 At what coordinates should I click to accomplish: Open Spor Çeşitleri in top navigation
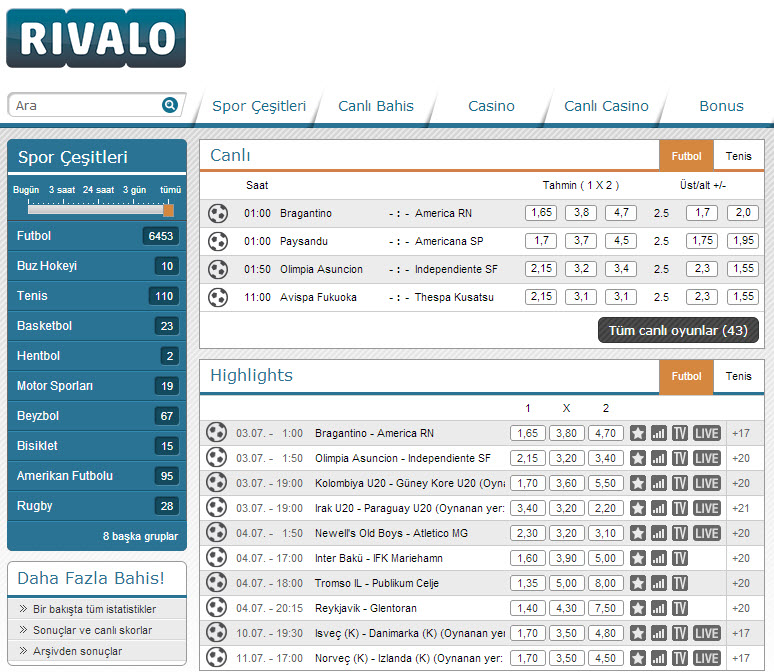click(x=259, y=106)
